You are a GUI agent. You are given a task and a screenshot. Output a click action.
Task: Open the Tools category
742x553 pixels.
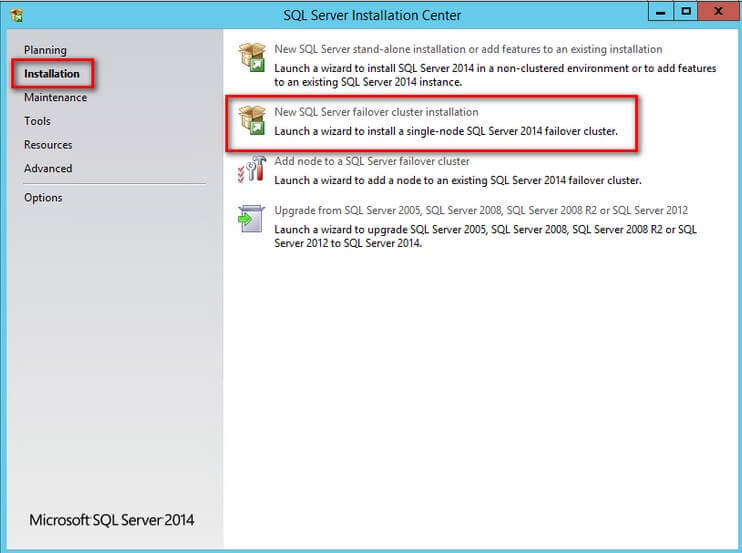[x=37, y=121]
